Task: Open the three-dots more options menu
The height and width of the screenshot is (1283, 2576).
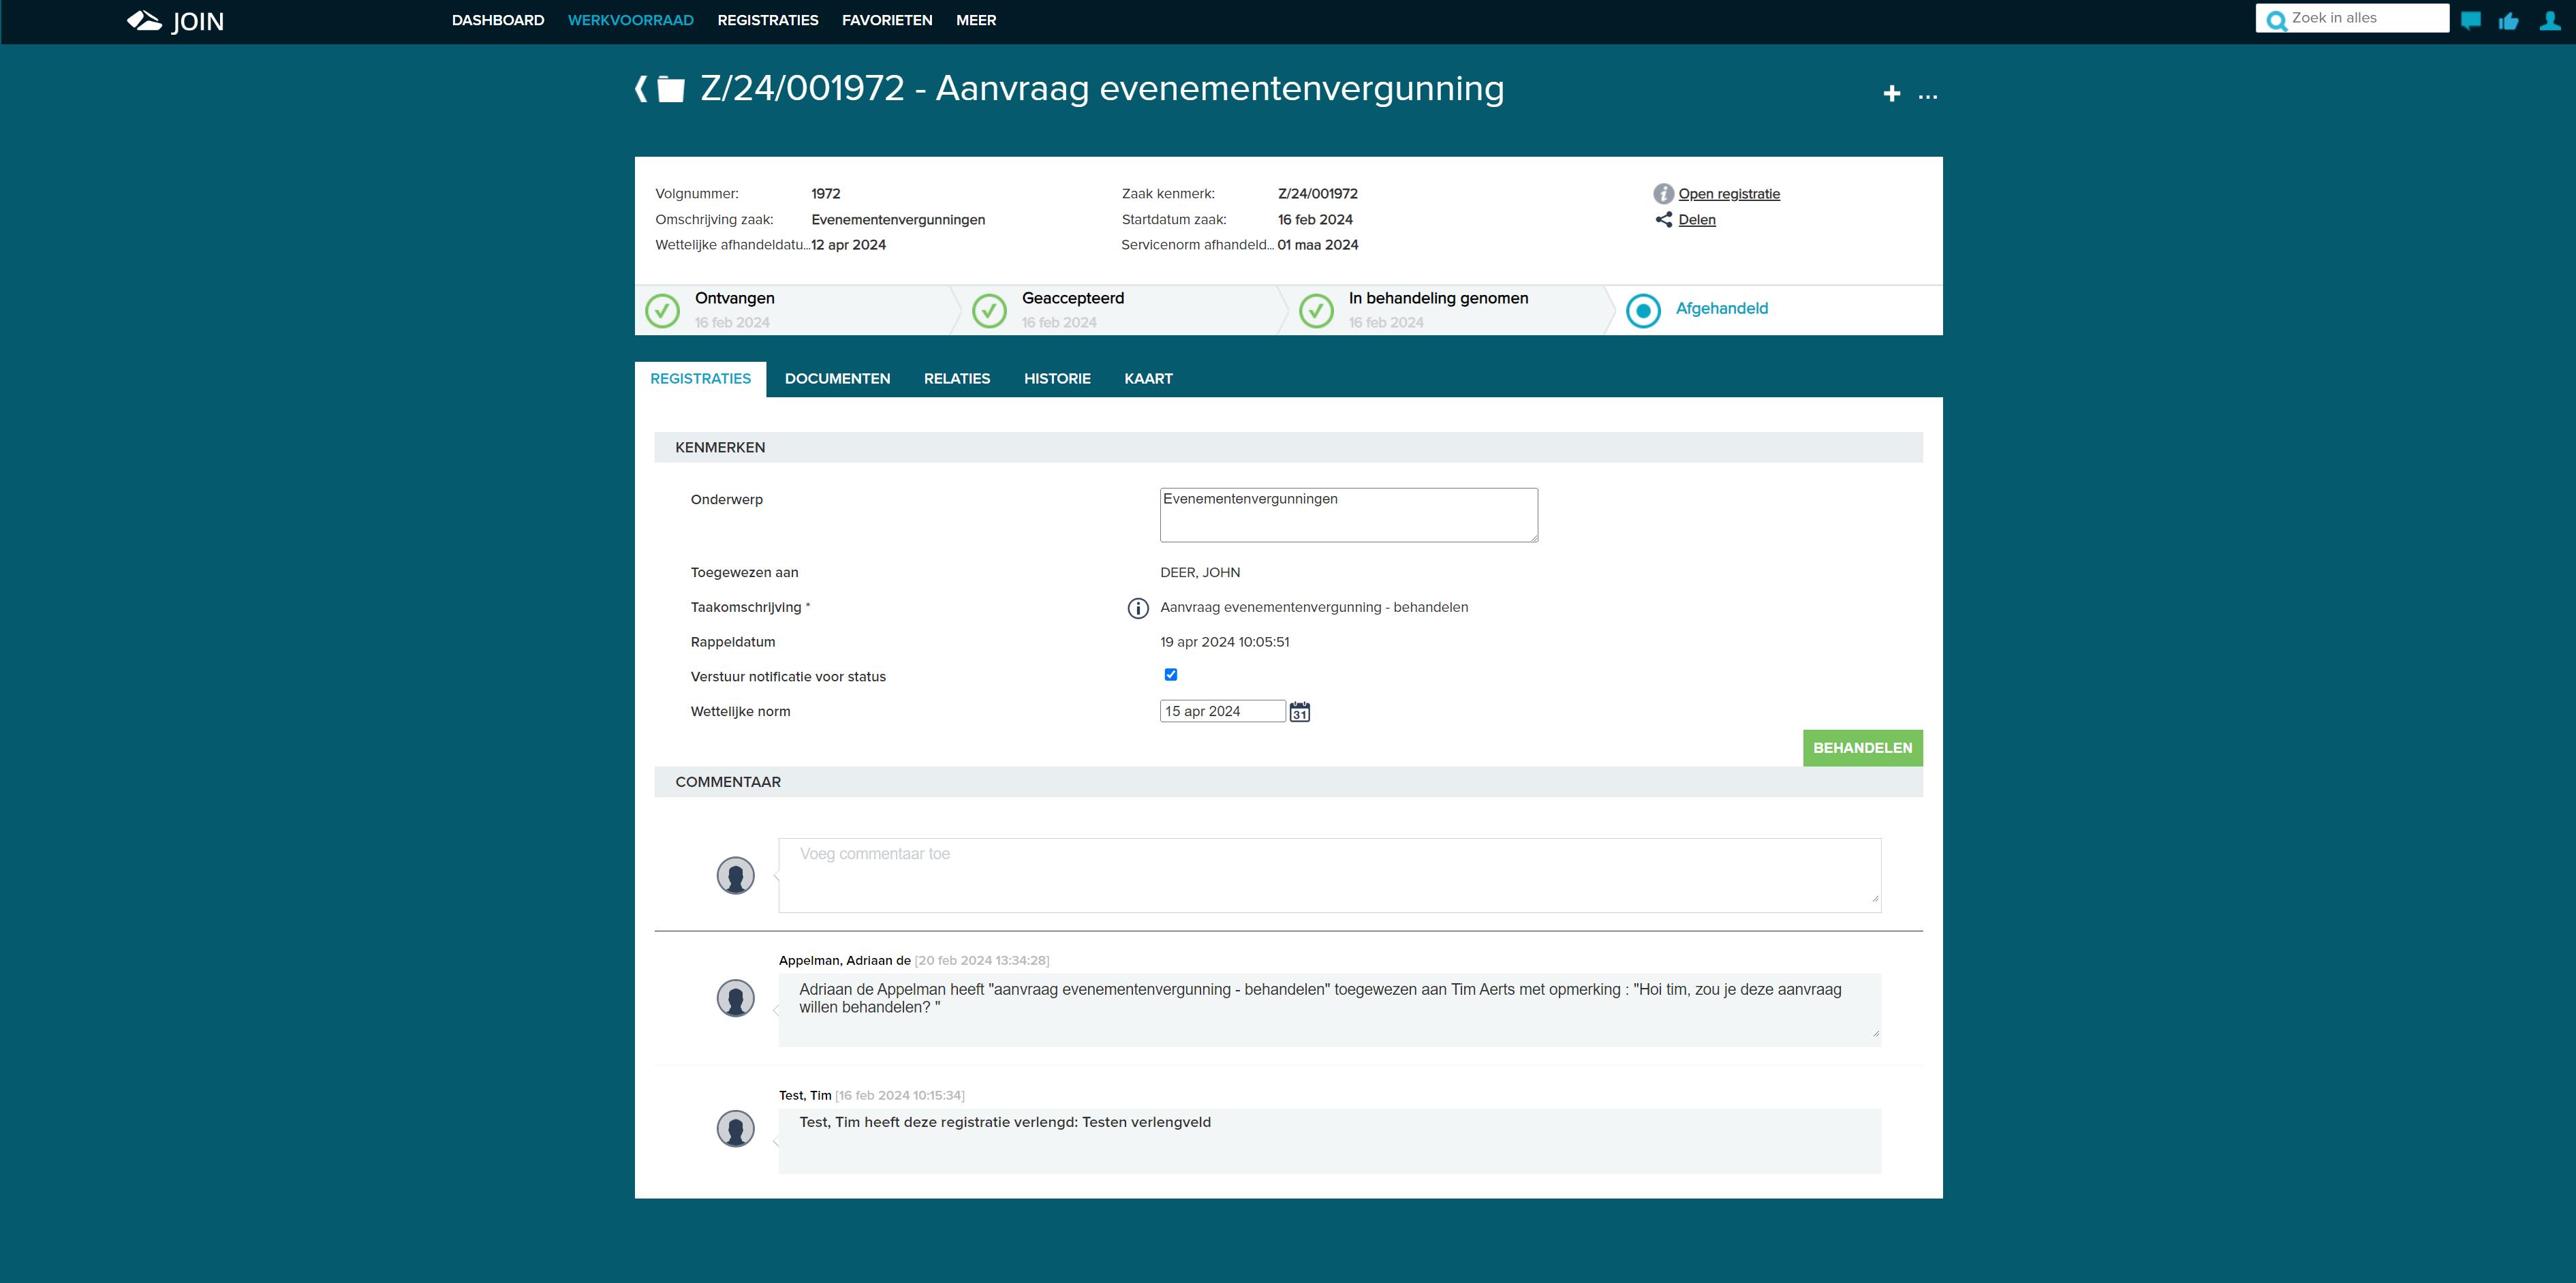Action: click(x=1928, y=96)
